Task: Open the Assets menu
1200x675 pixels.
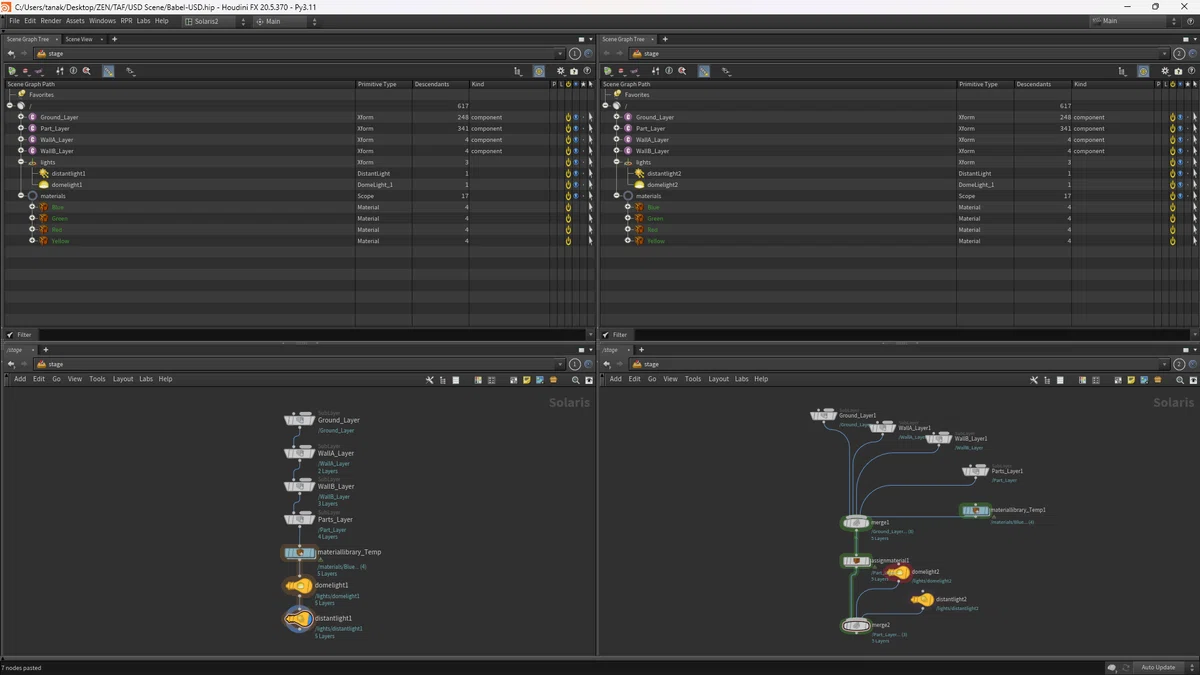Action: (x=75, y=21)
